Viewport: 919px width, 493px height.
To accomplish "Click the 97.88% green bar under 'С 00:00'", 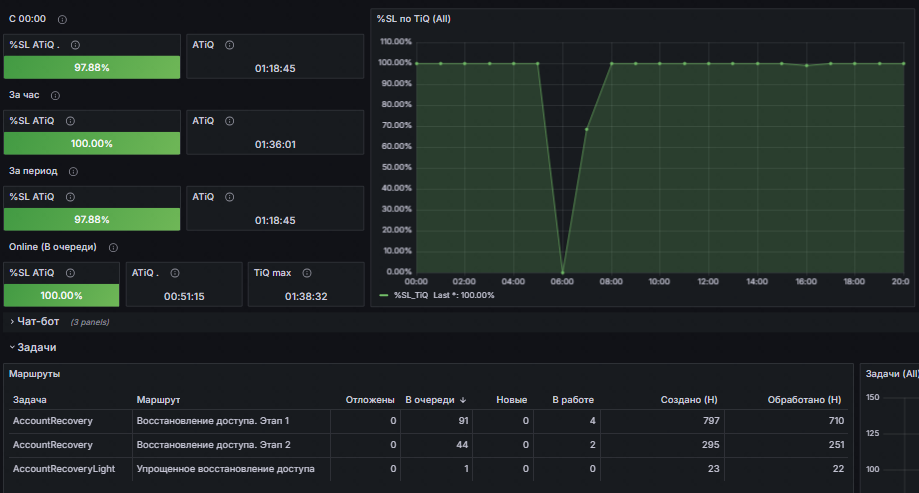I will tap(92, 67).
